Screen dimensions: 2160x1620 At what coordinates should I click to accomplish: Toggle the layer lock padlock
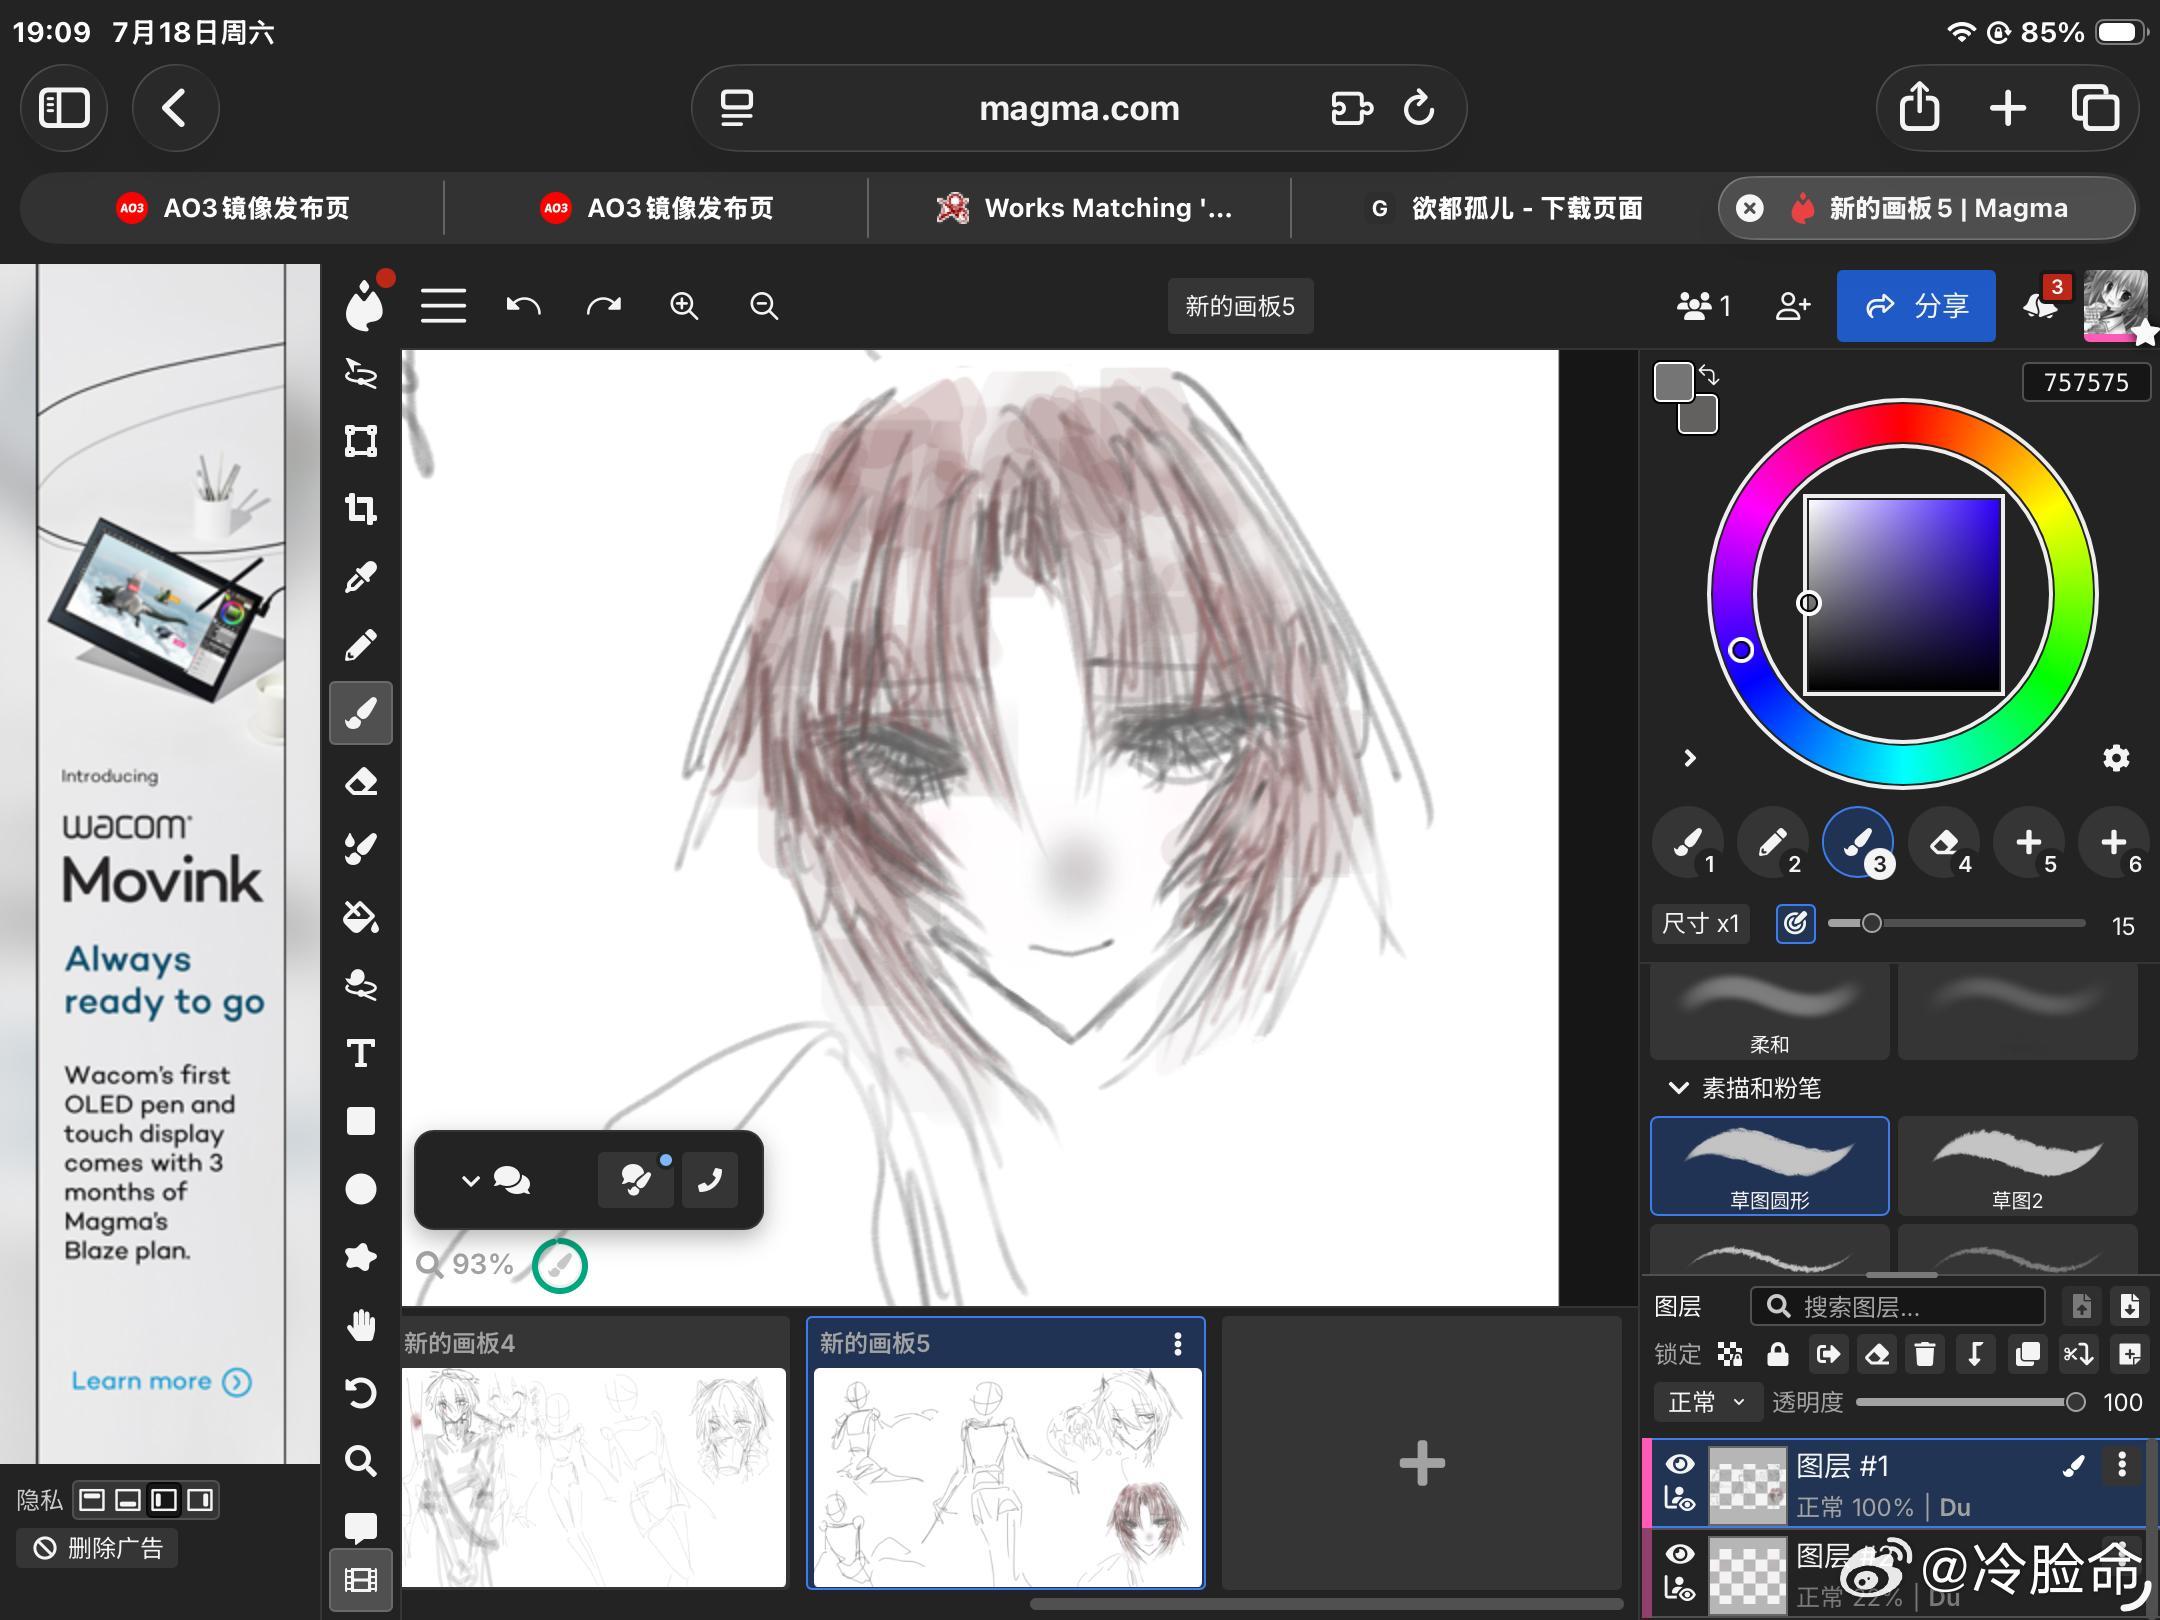click(1778, 1354)
